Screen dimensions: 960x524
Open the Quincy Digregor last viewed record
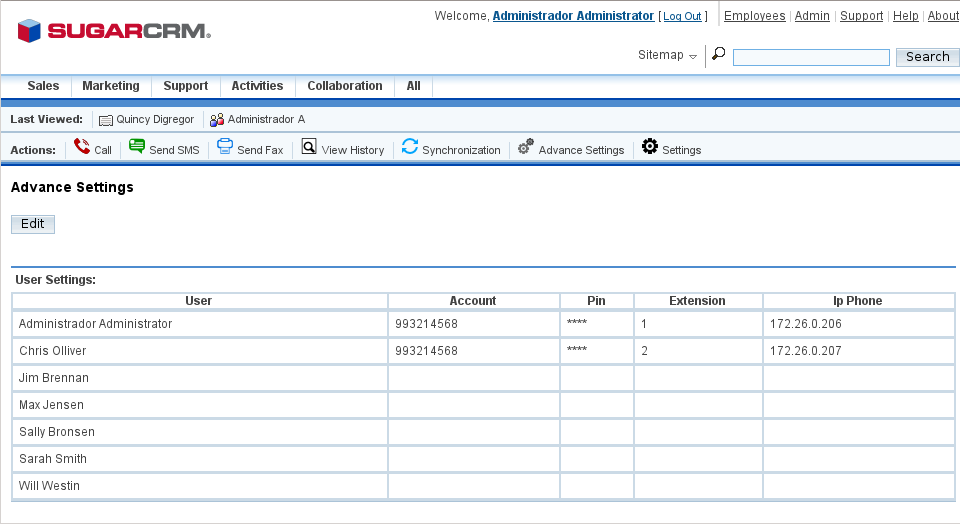(x=154, y=119)
